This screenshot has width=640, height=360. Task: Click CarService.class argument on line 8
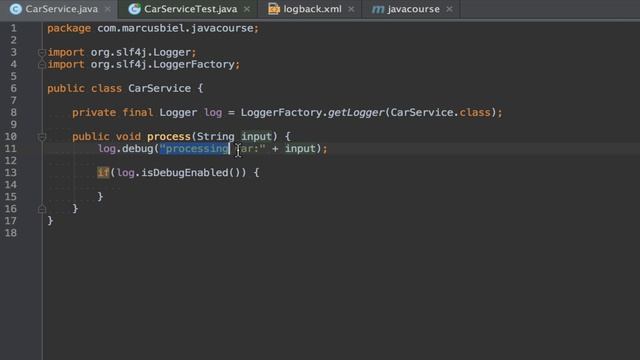click(440, 113)
